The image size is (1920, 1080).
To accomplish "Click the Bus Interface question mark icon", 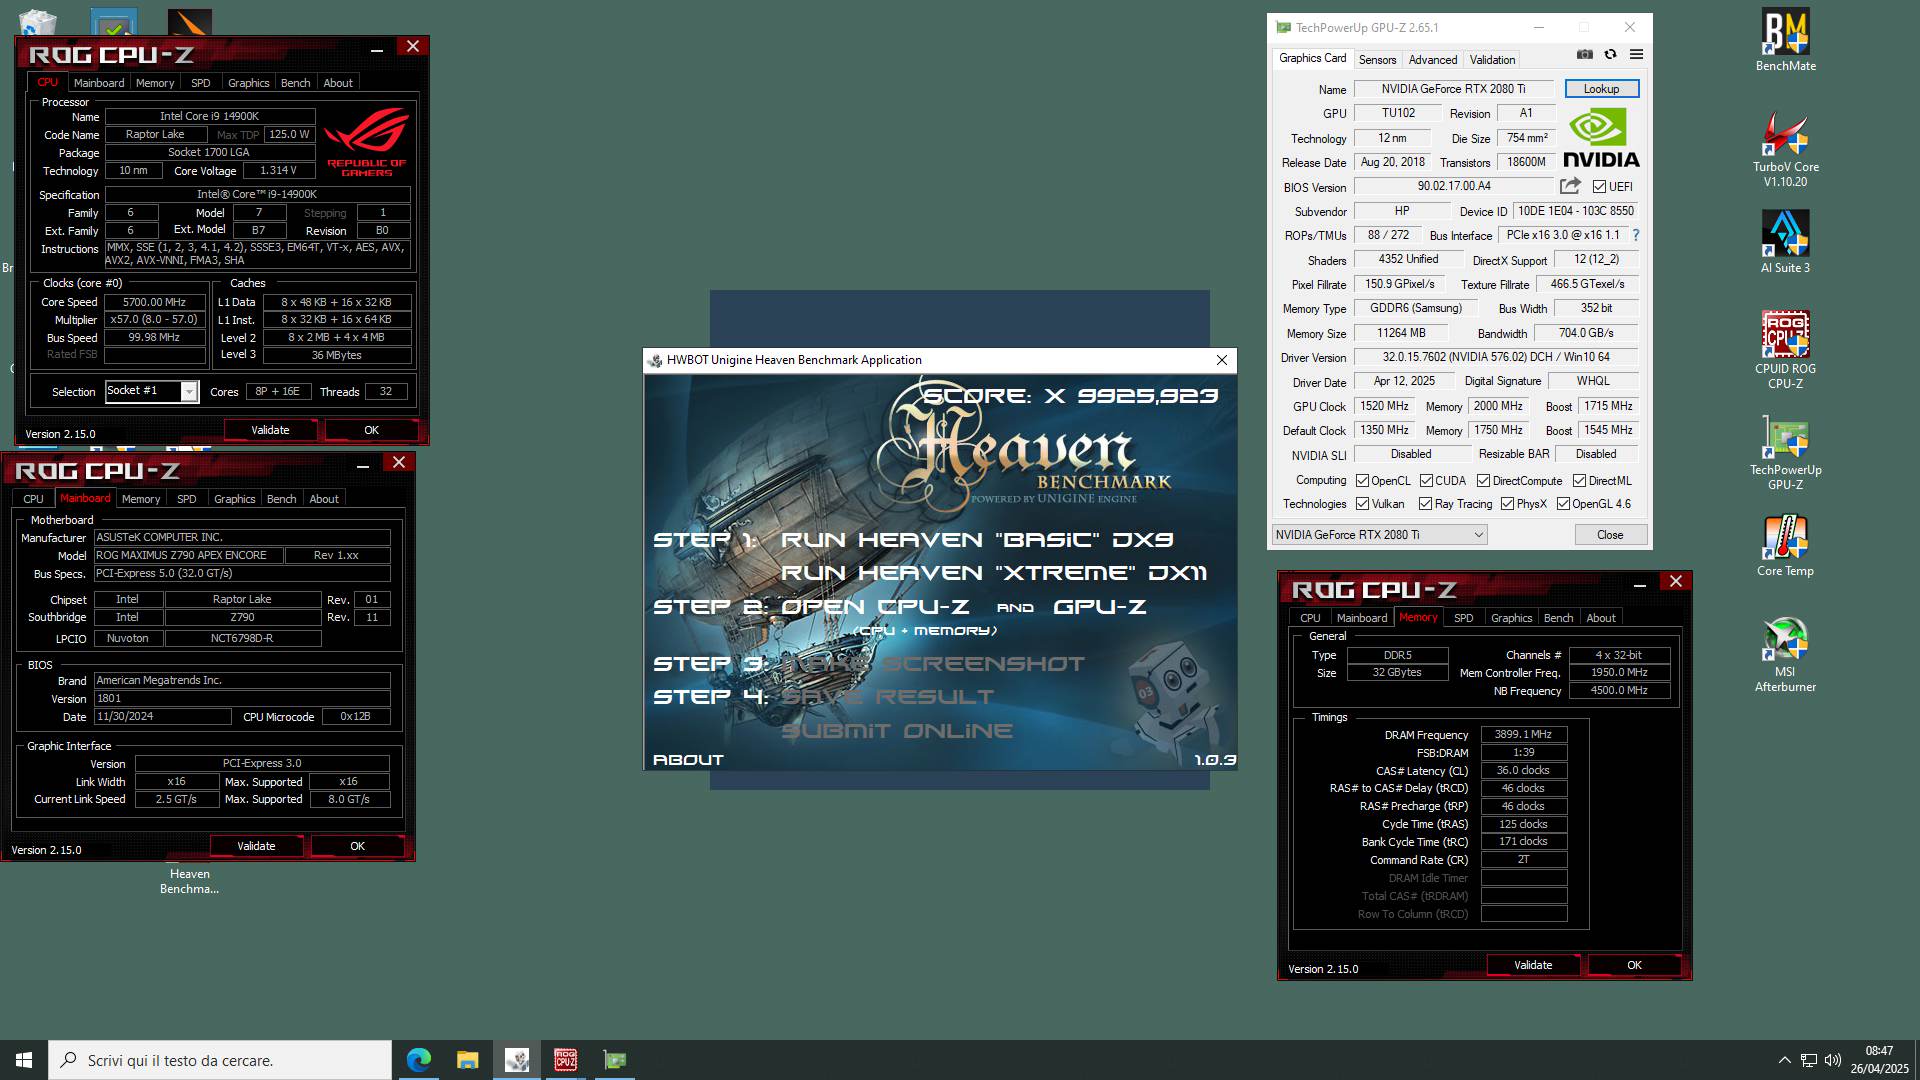I will pyautogui.click(x=1636, y=235).
